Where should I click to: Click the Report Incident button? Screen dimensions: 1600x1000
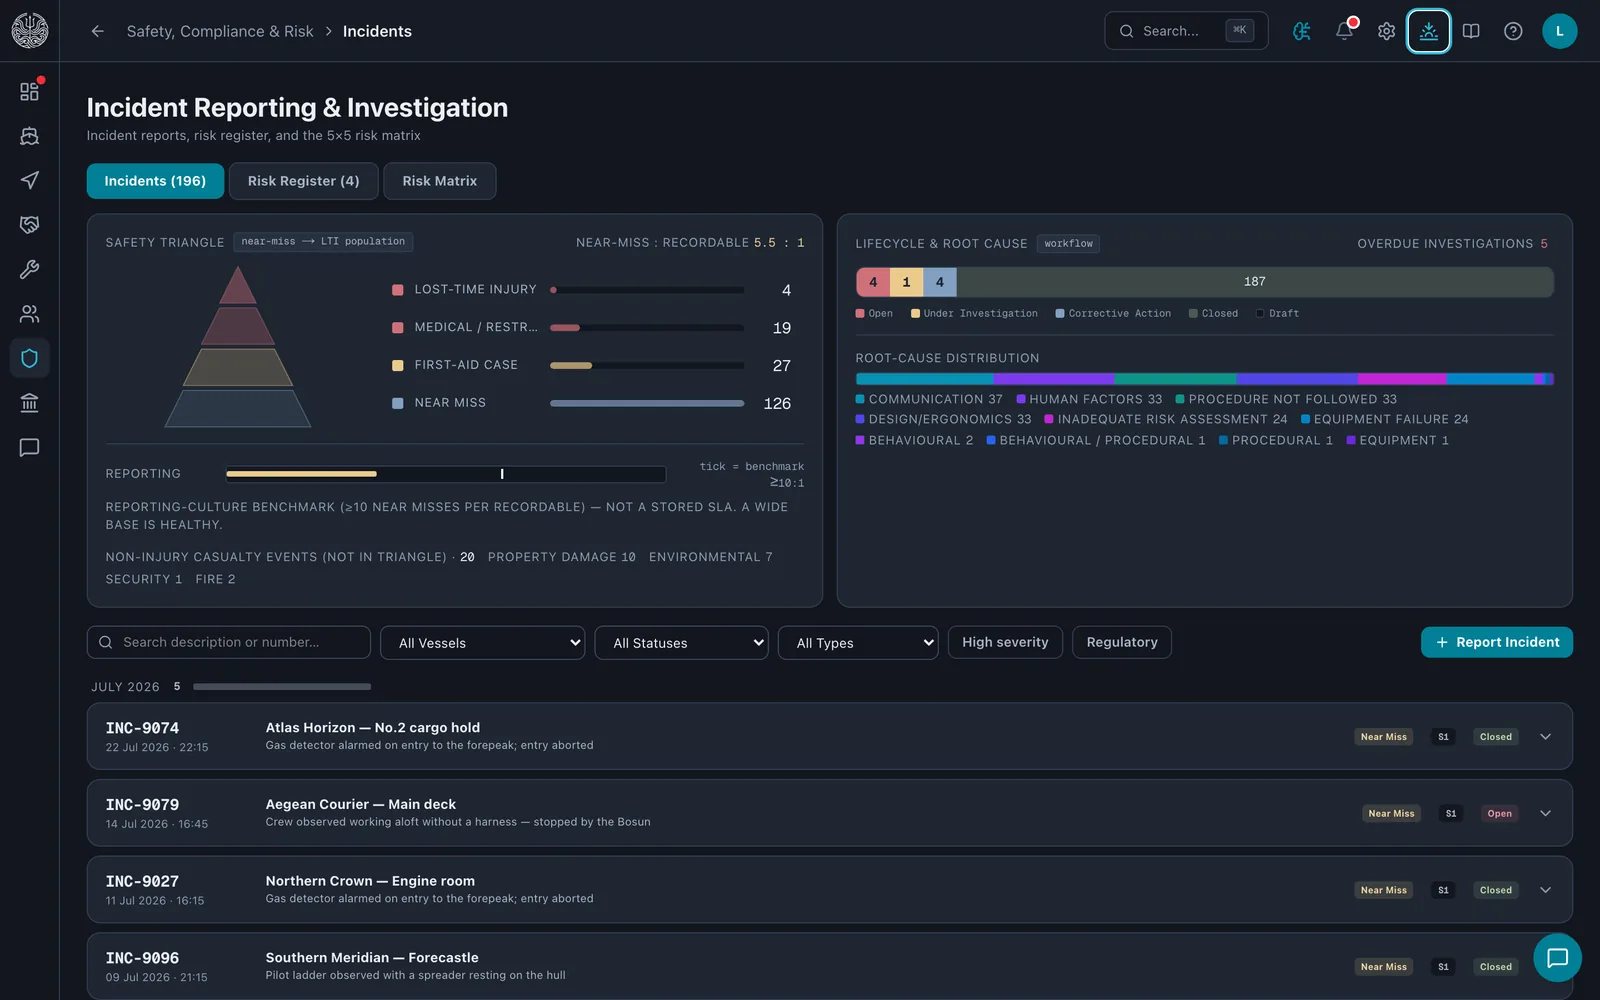coord(1497,642)
